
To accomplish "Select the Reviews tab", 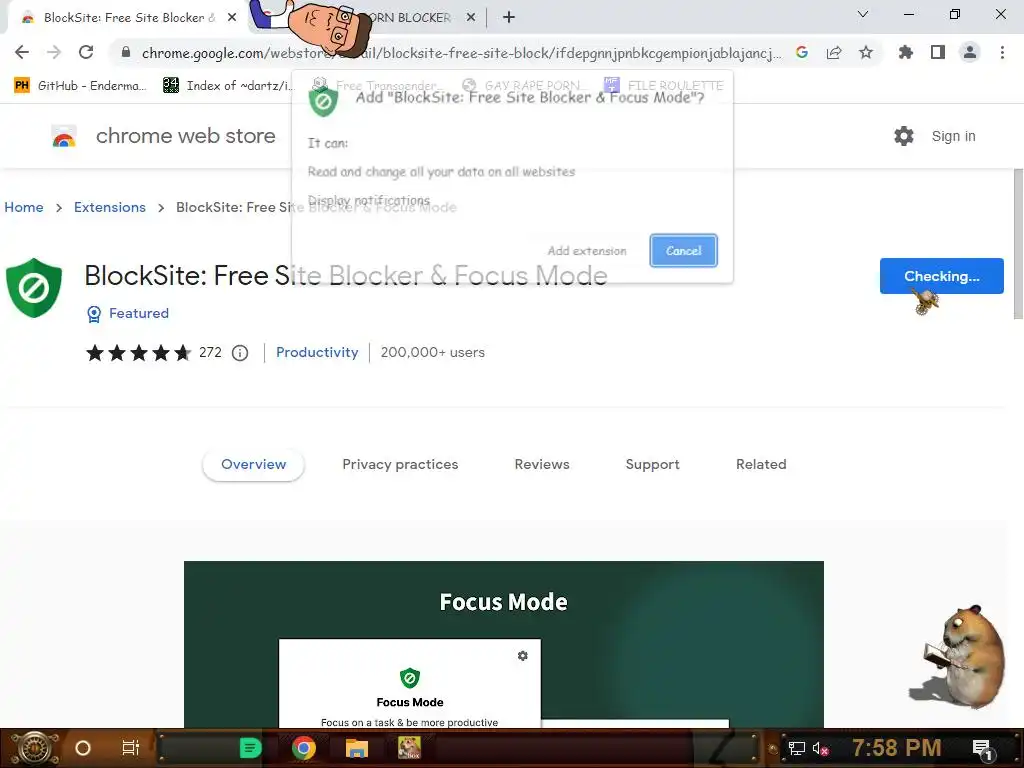I will 542,464.
